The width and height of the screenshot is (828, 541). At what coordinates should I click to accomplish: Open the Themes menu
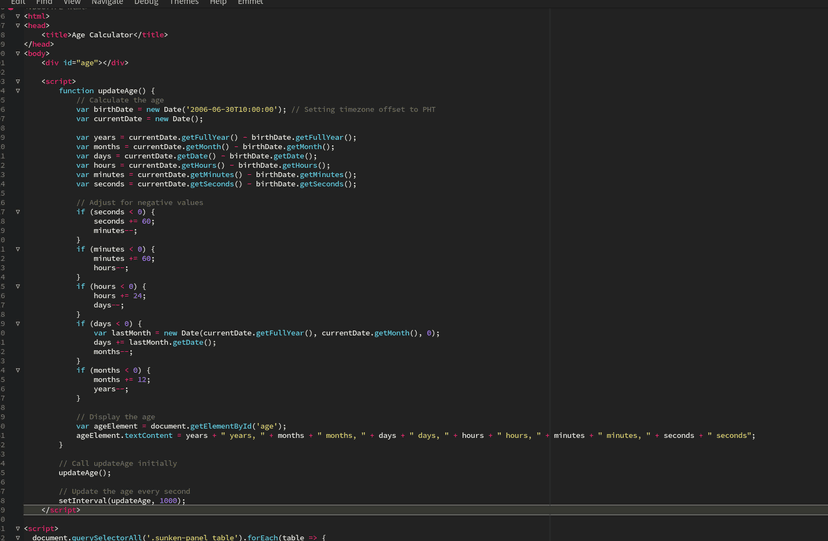coord(184,3)
